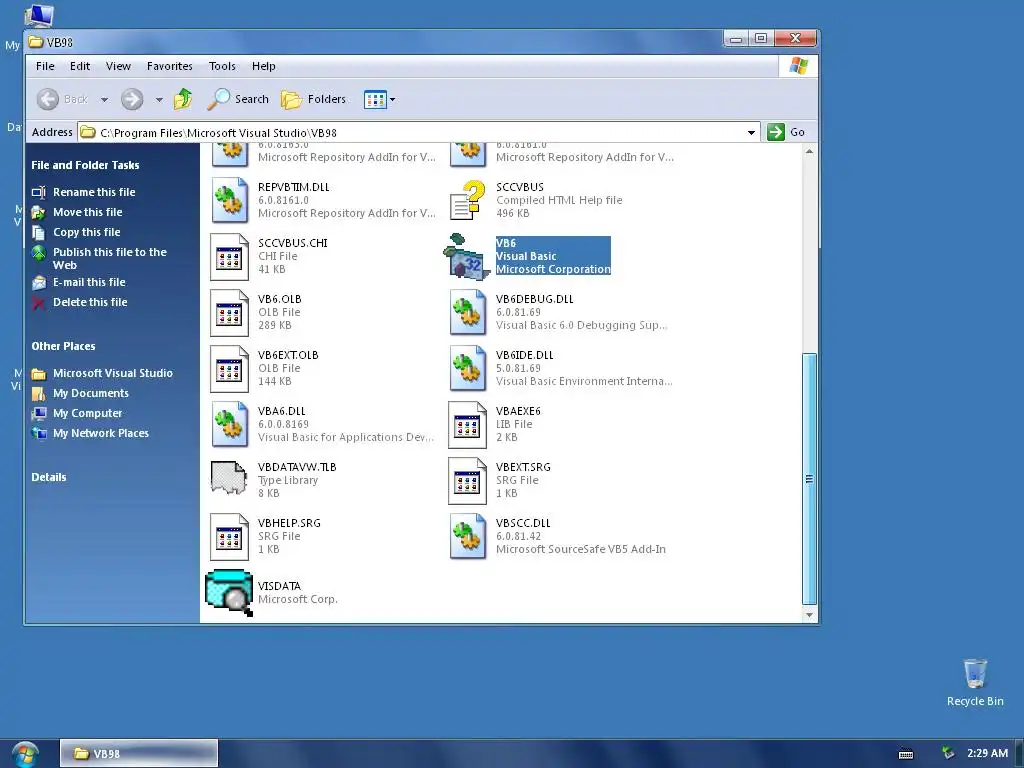Viewport: 1024px width, 768px height.
Task: Open the Help menu
Action: tap(263, 66)
